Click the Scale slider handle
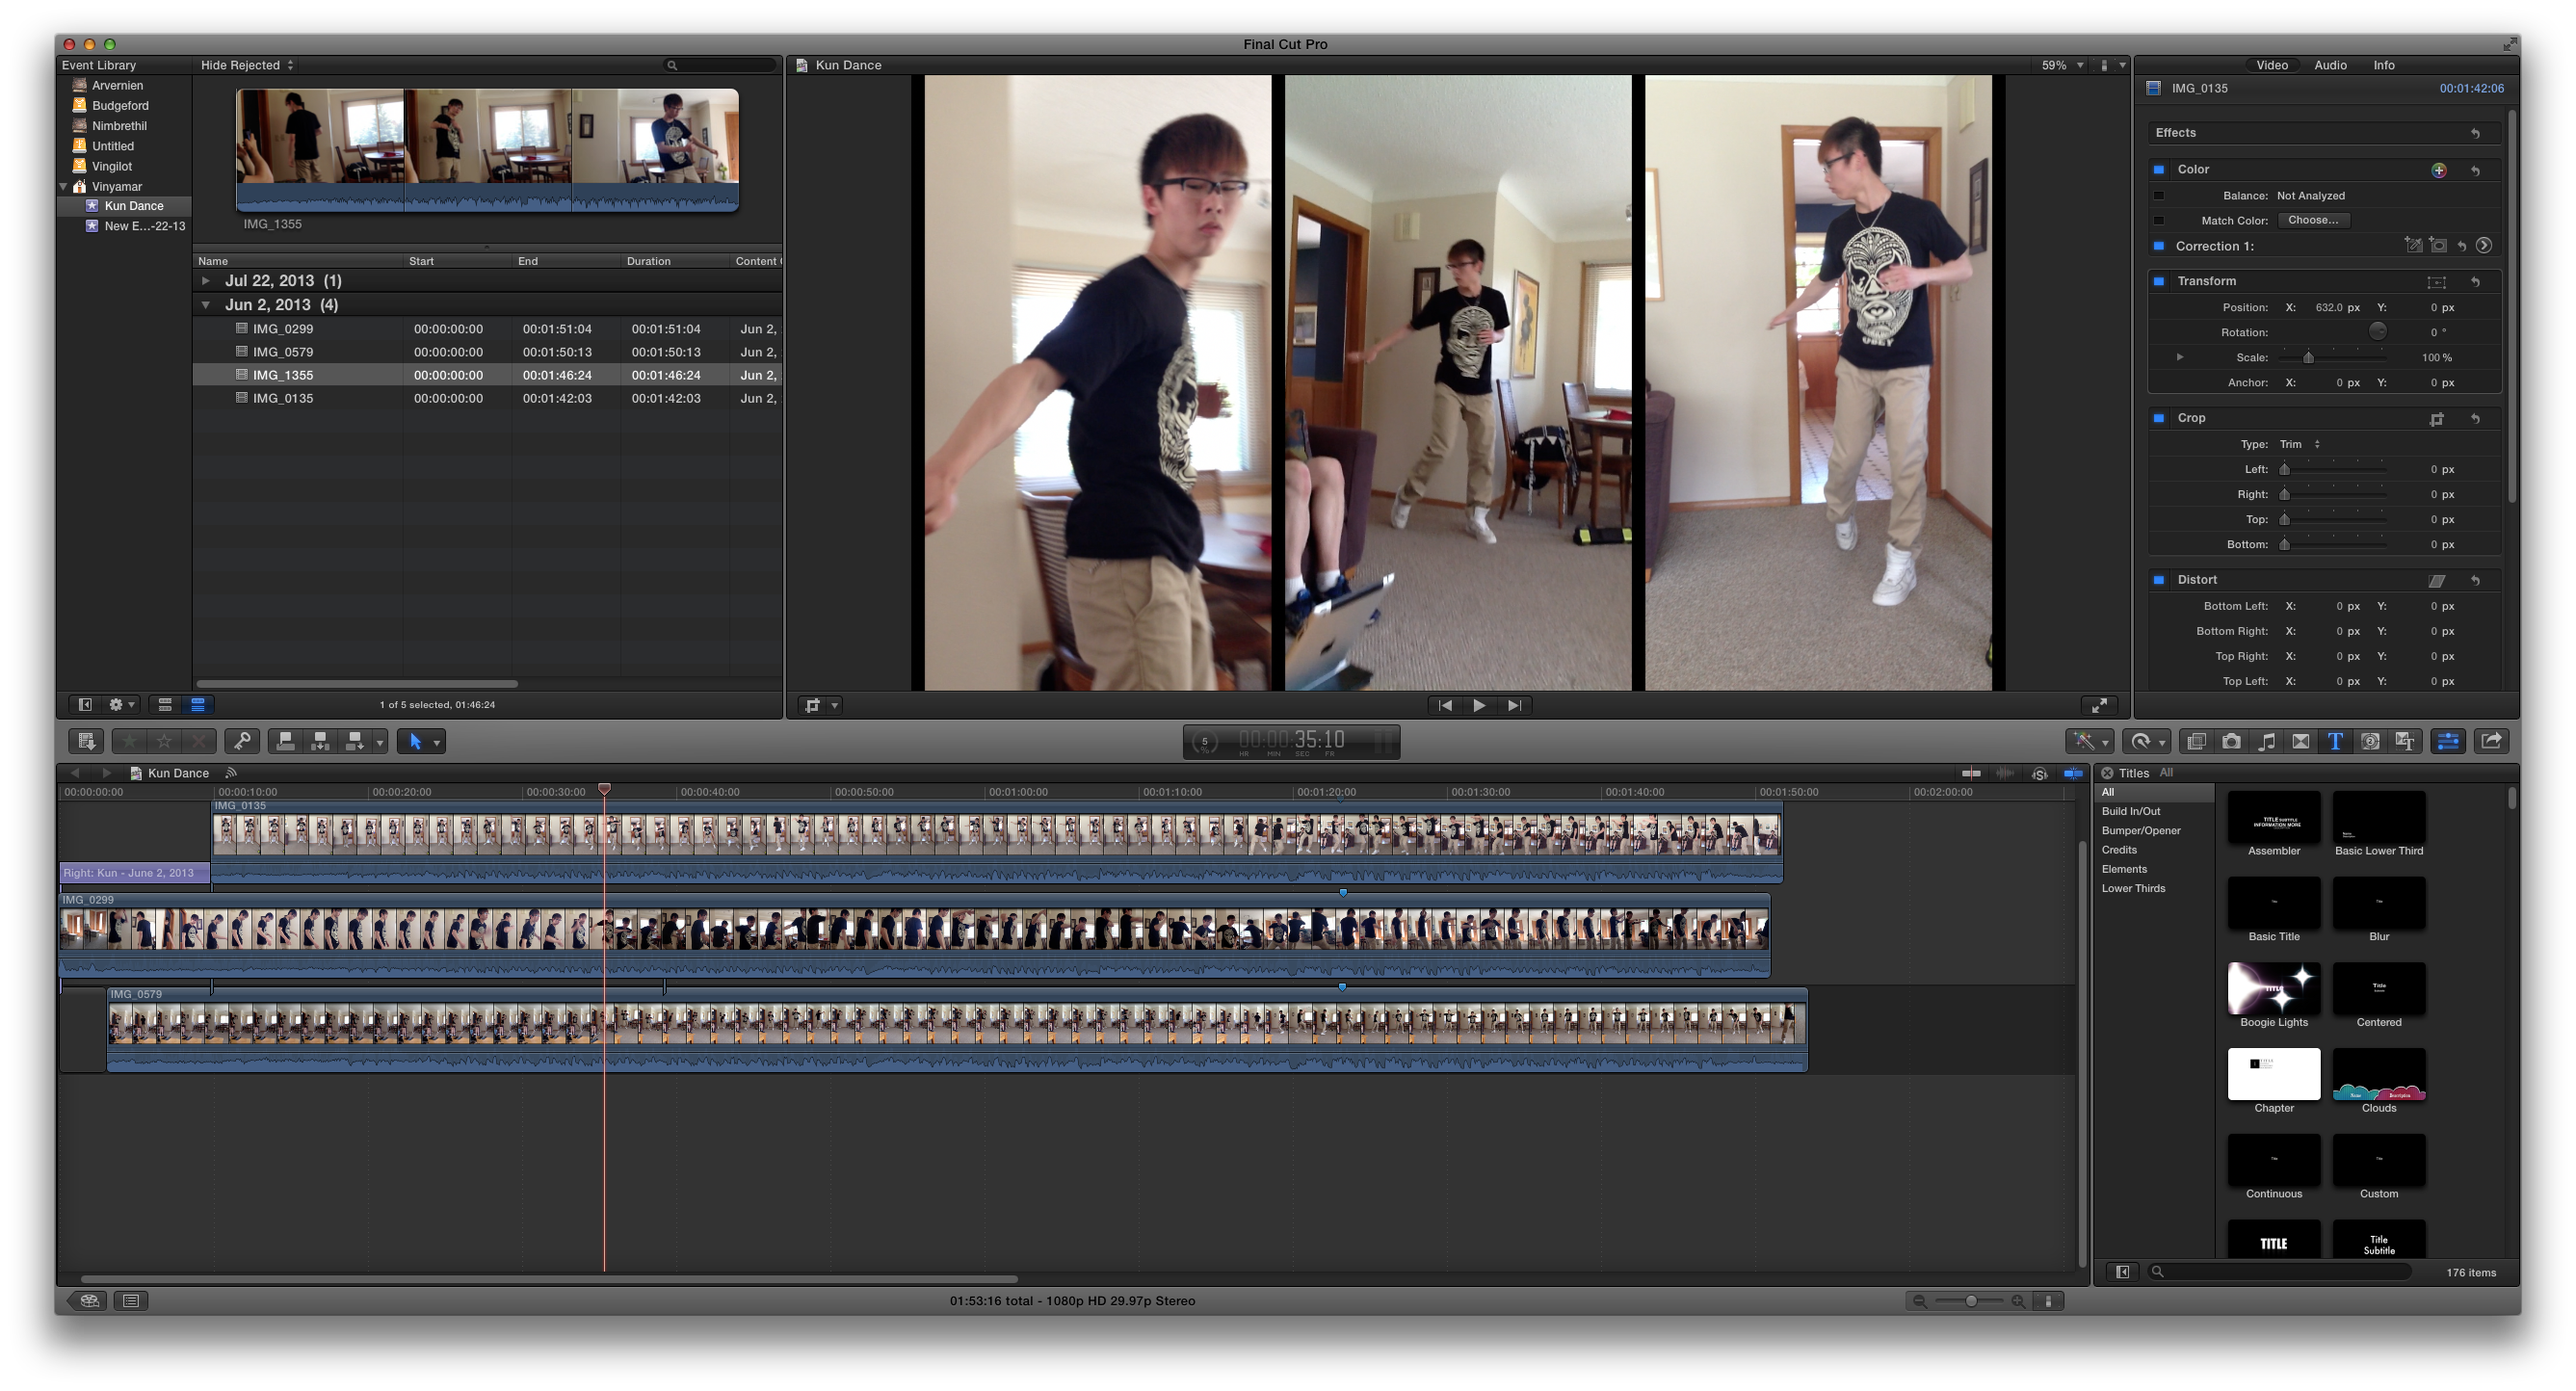The width and height of the screenshot is (2576, 1391). click(x=2308, y=358)
